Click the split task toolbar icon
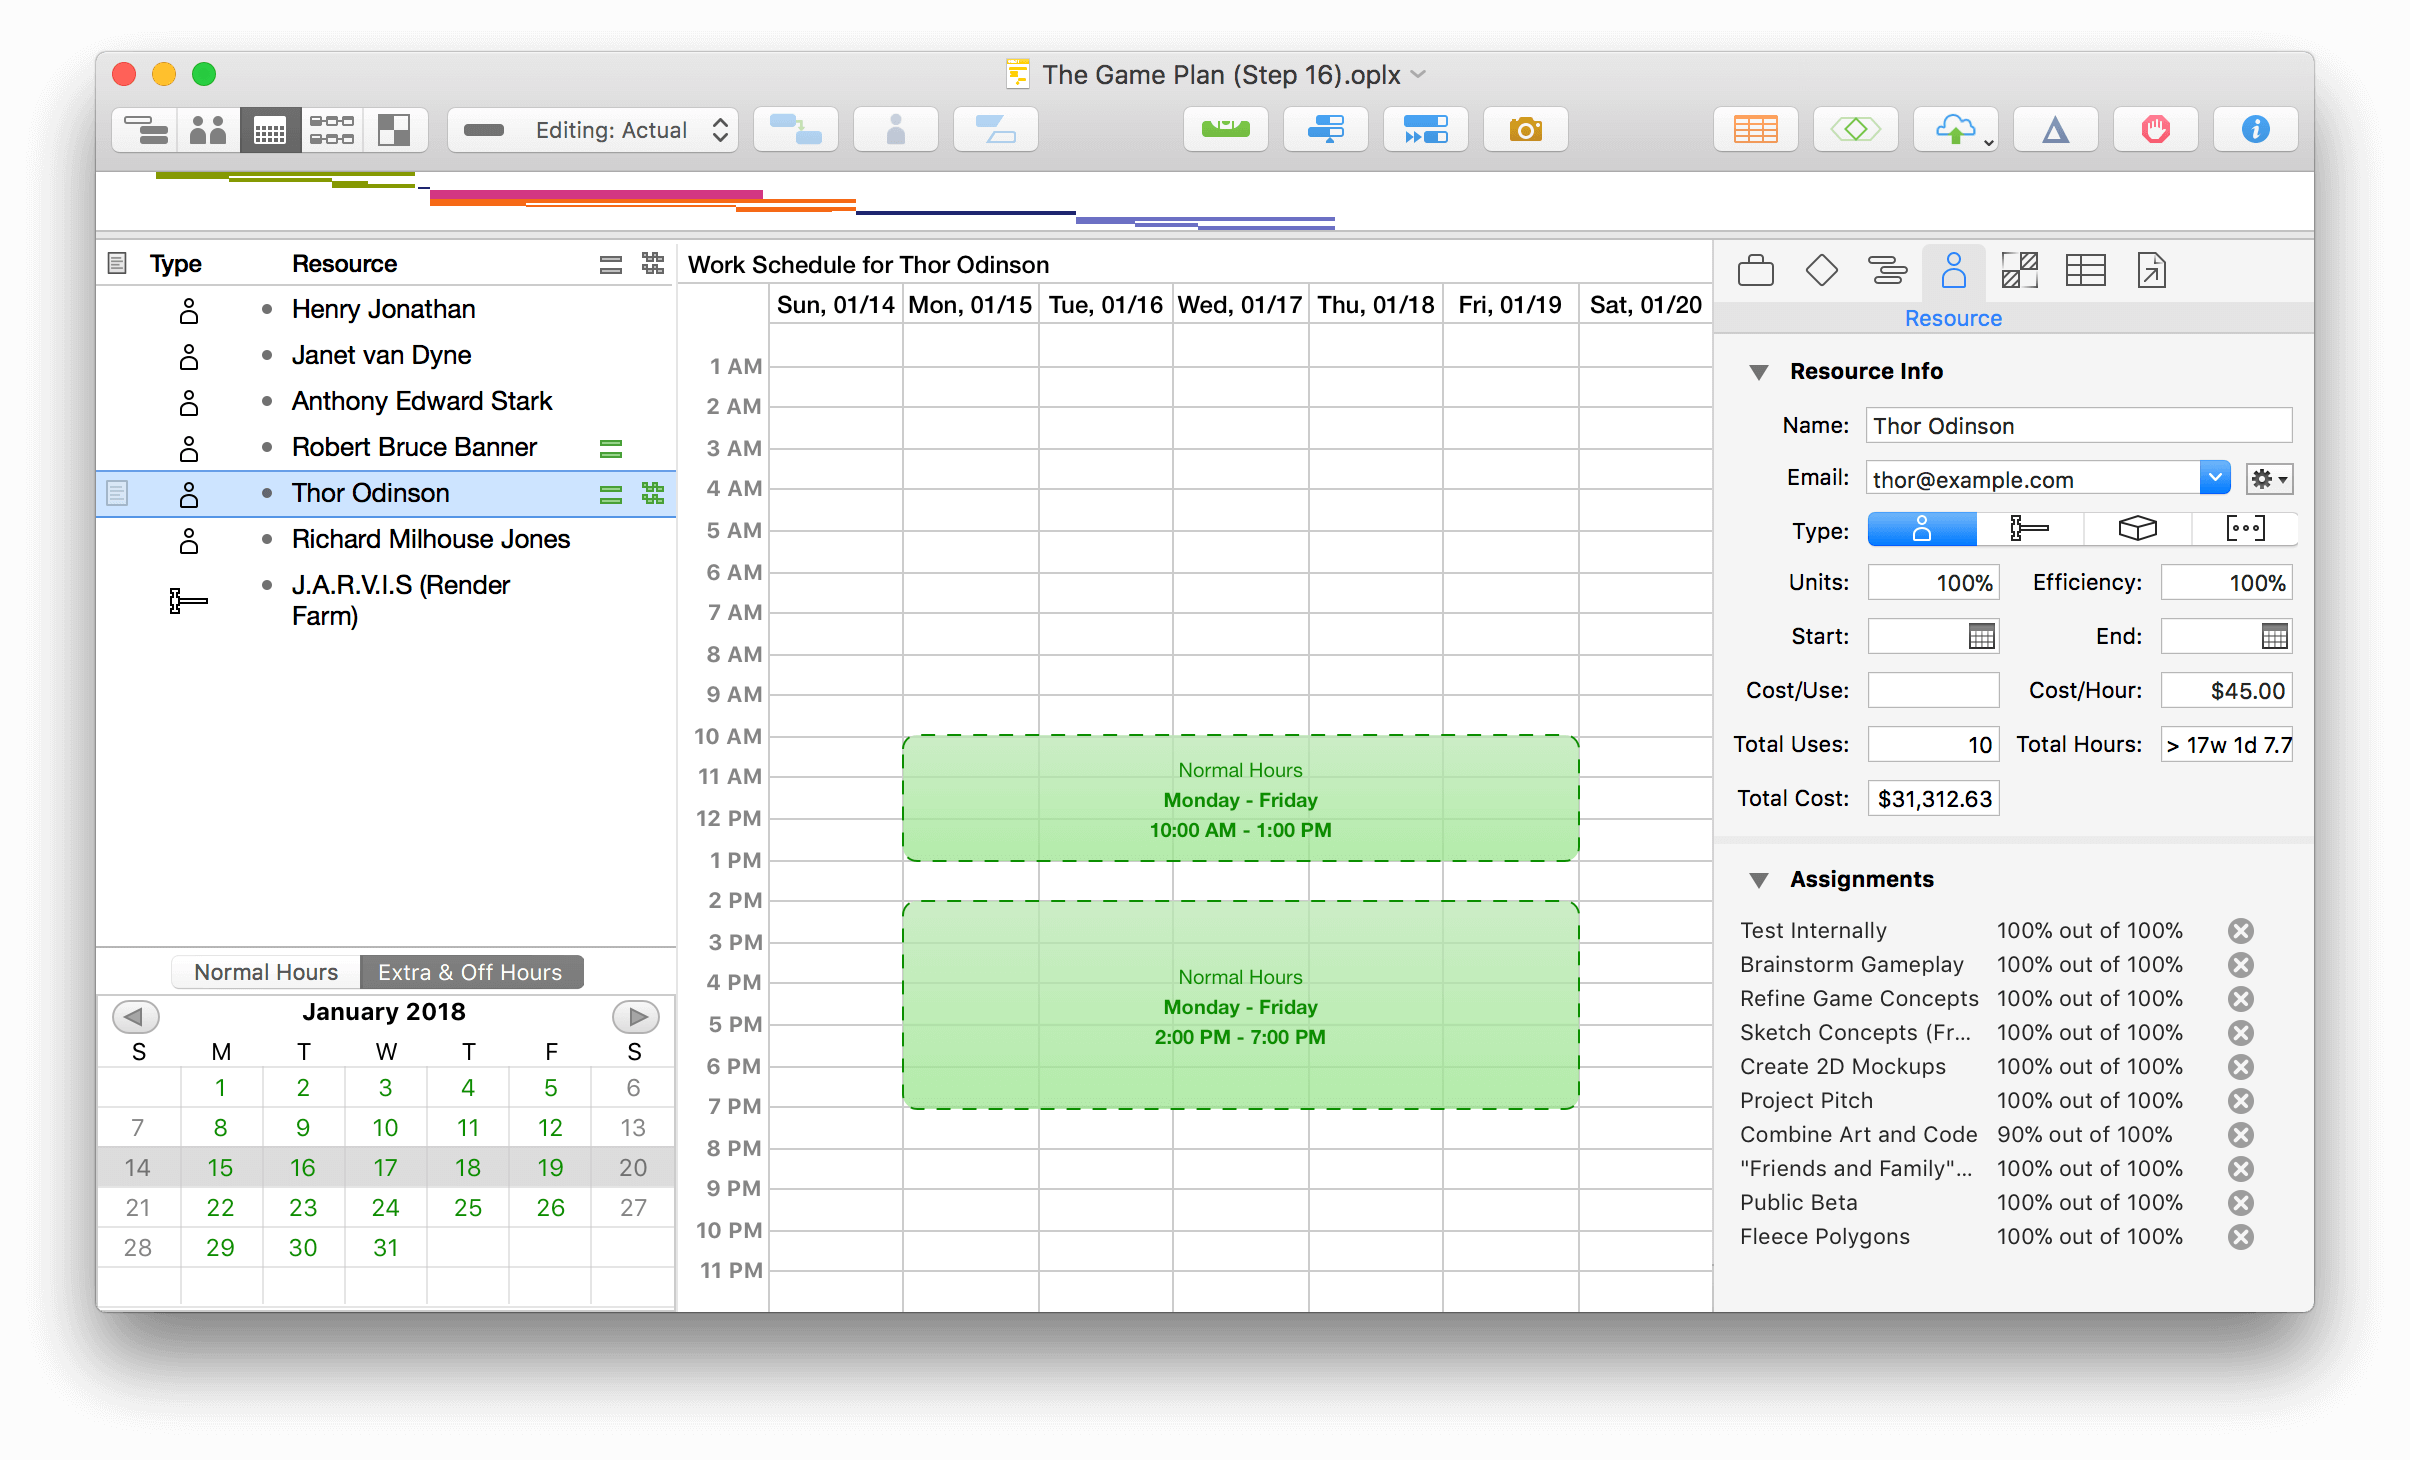This screenshot has width=2410, height=1460. tap(996, 130)
